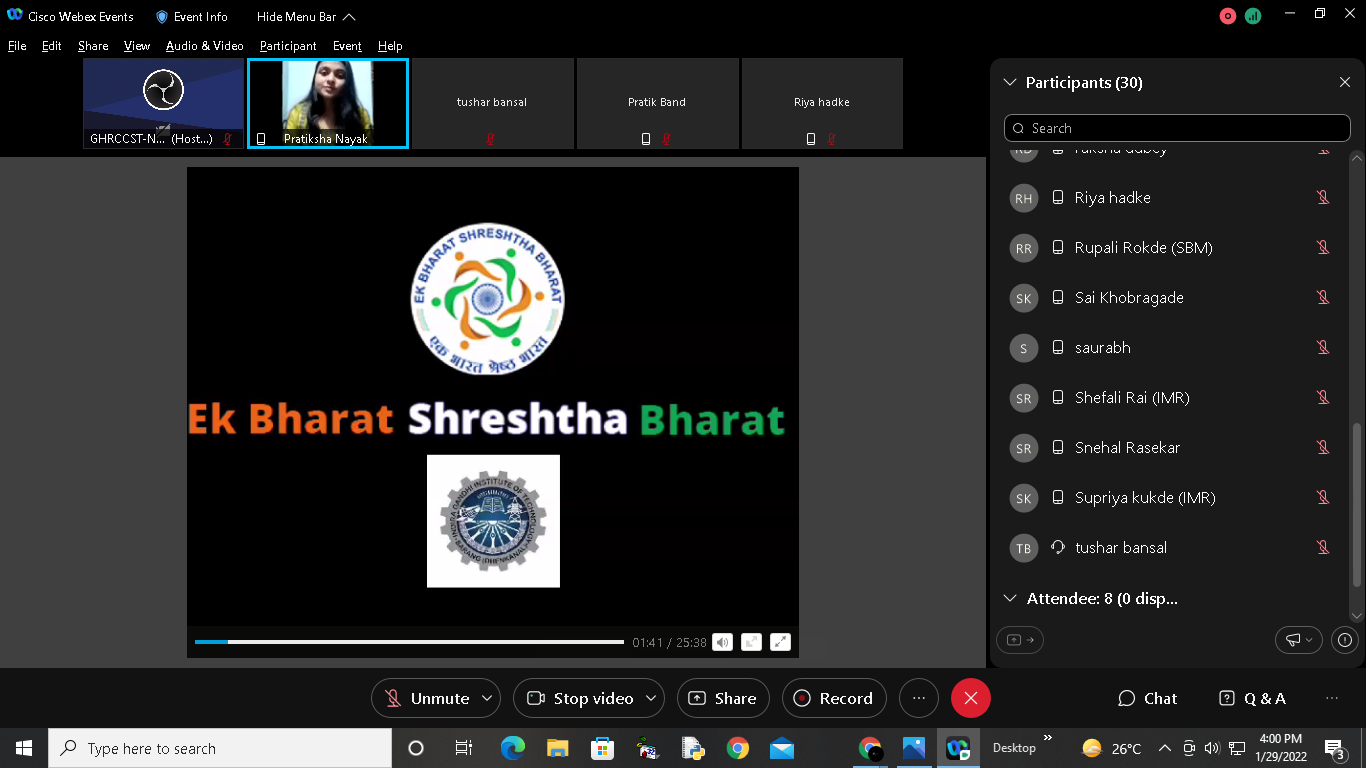Click the TB avatar for tushar bansal
This screenshot has height=768, width=1366.
click(x=1023, y=548)
